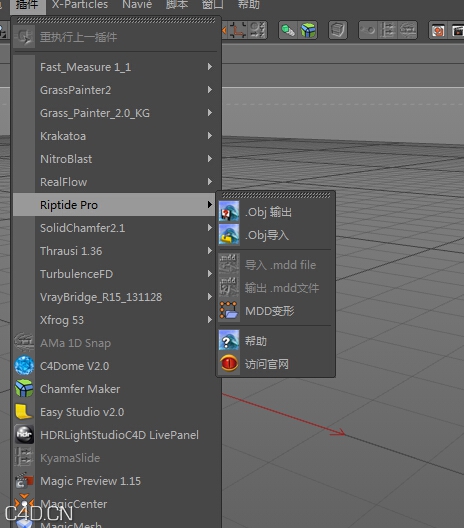464x528 pixels.
Task: Click the Chamfer Maker cube toolbar icon
Action: (307, 31)
